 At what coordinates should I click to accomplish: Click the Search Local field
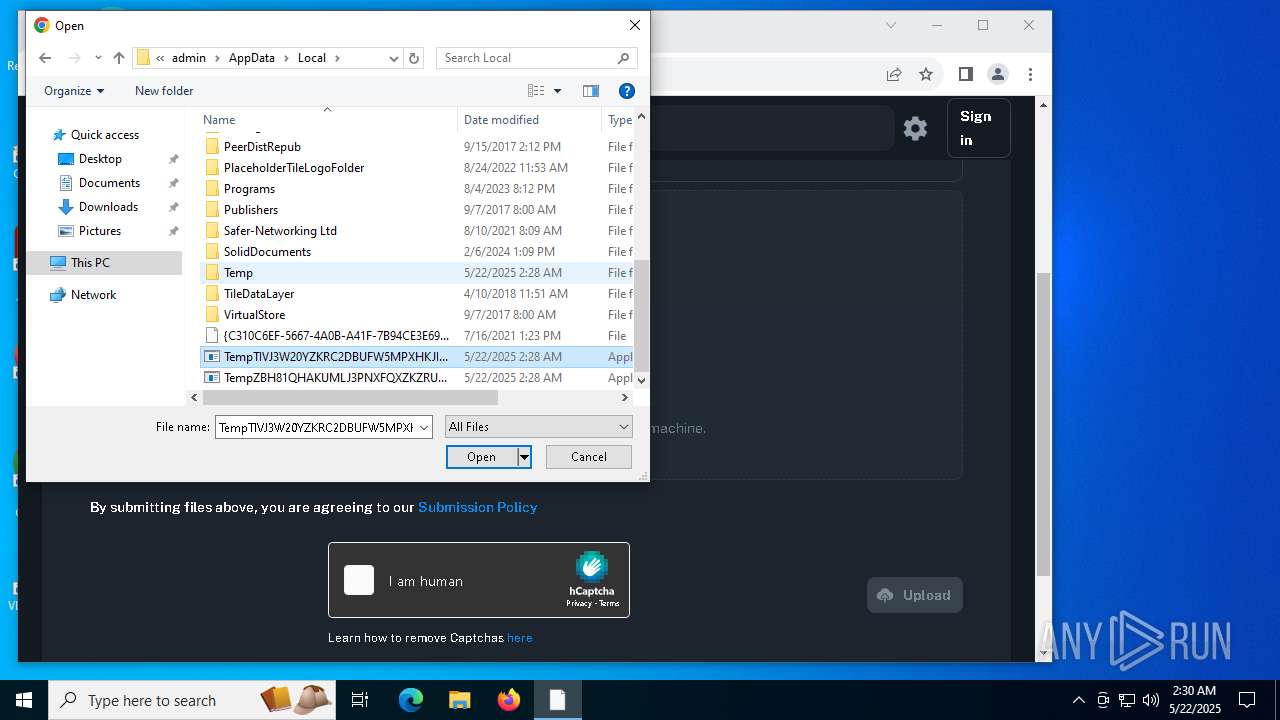coord(525,58)
